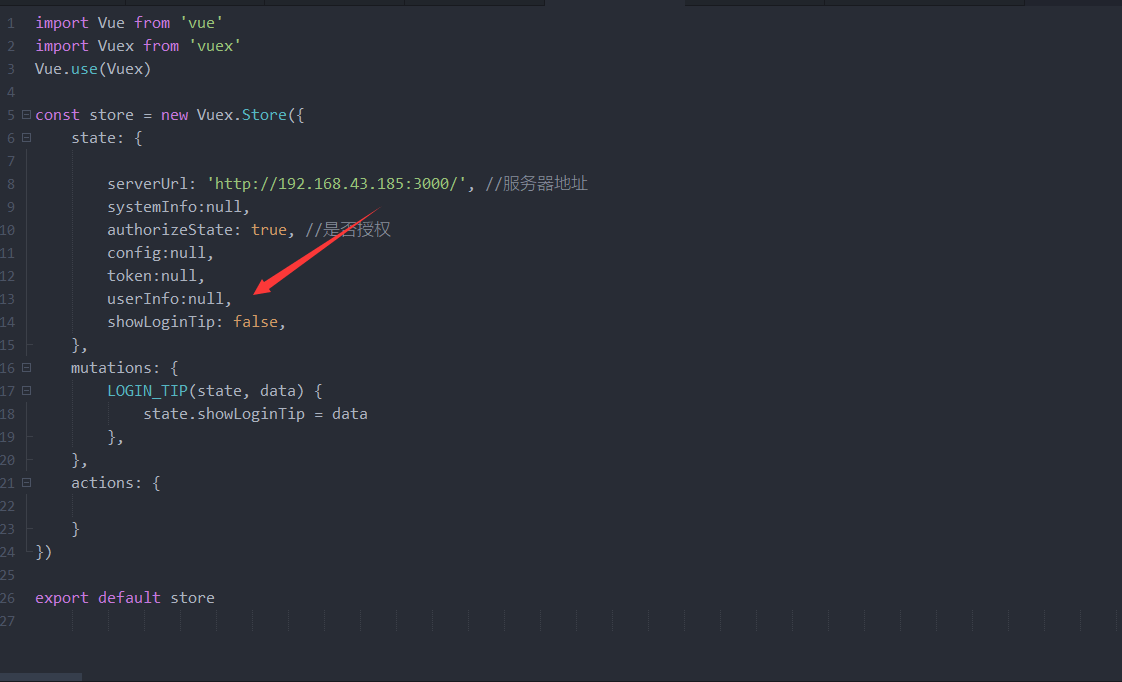Image resolution: width=1122 pixels, height=682 pixels.
Task: Click 'Vue.use(Vuex)' on line 3
Action: click(93, 69)
